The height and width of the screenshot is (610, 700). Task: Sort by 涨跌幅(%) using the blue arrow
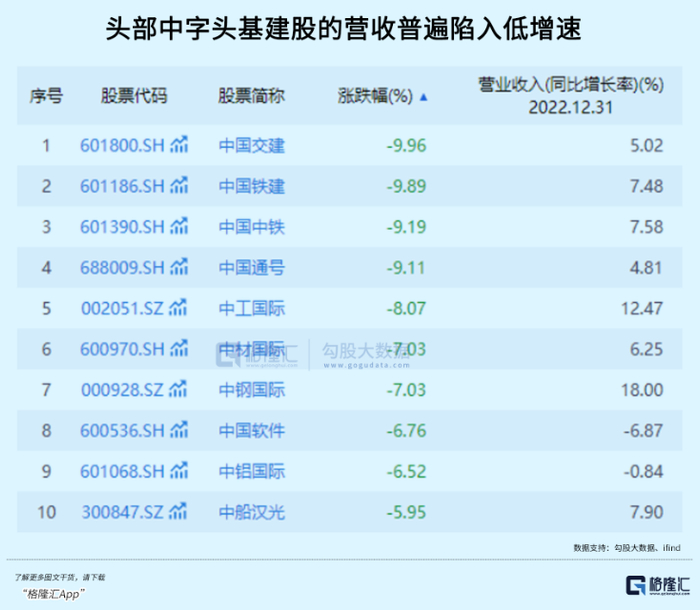[424, 97]
